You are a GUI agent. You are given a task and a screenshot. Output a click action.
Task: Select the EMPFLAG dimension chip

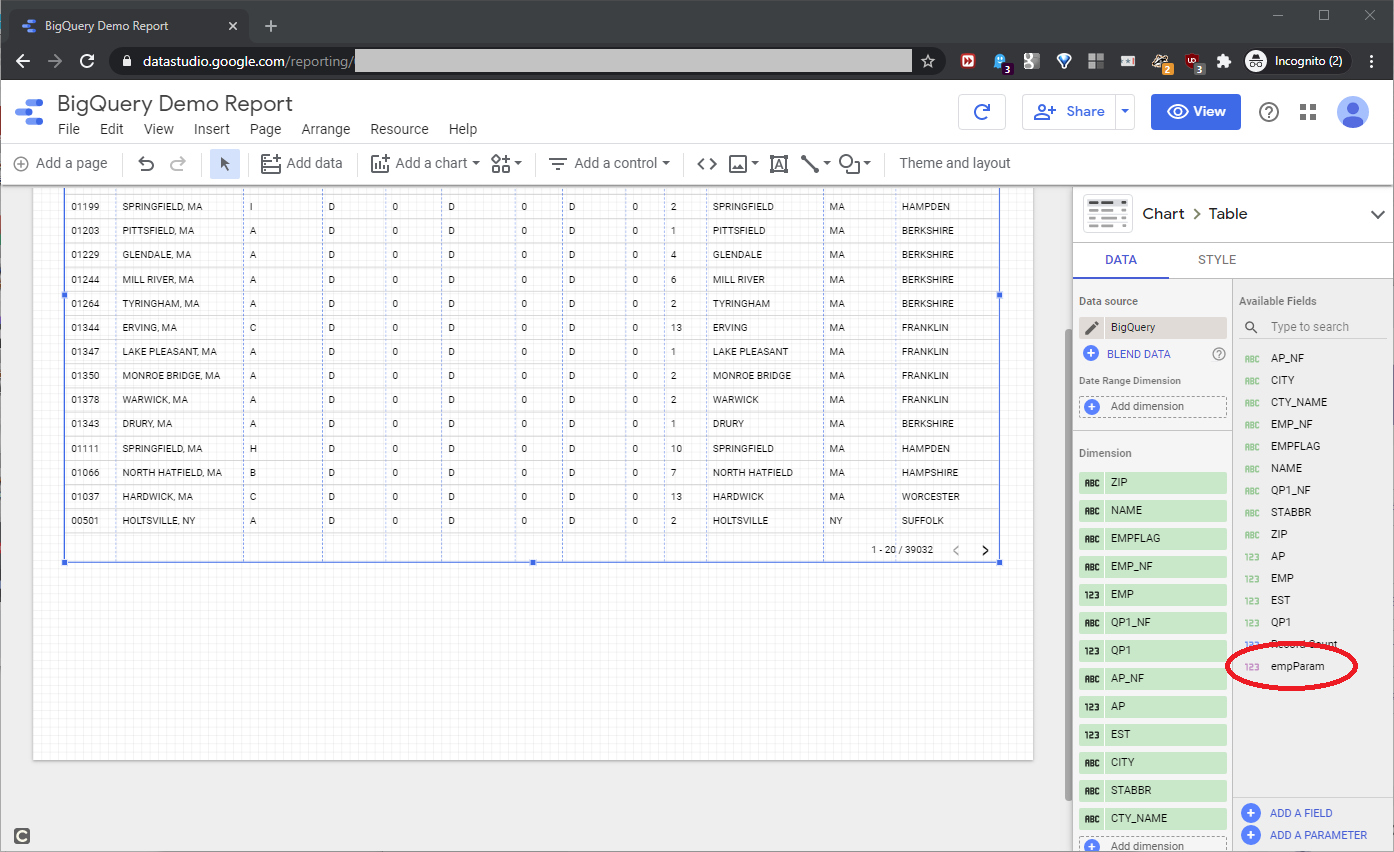click(x=1152, y=538)
